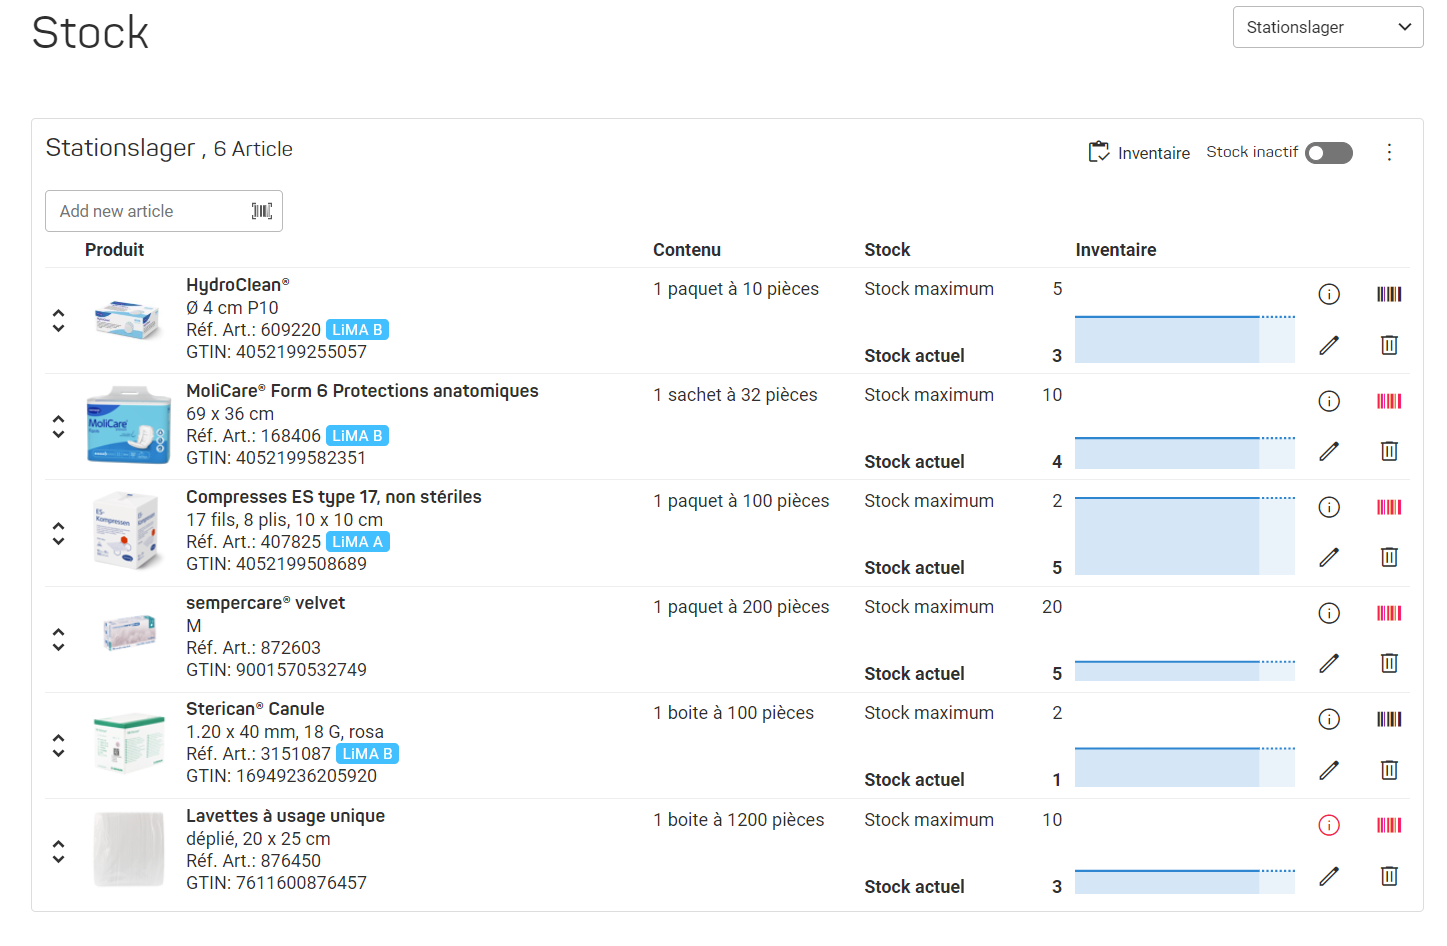The image size is (1447, 946).
Task: Reorder MoliCare row with sort arrows
Action: (x=59, y=426)
